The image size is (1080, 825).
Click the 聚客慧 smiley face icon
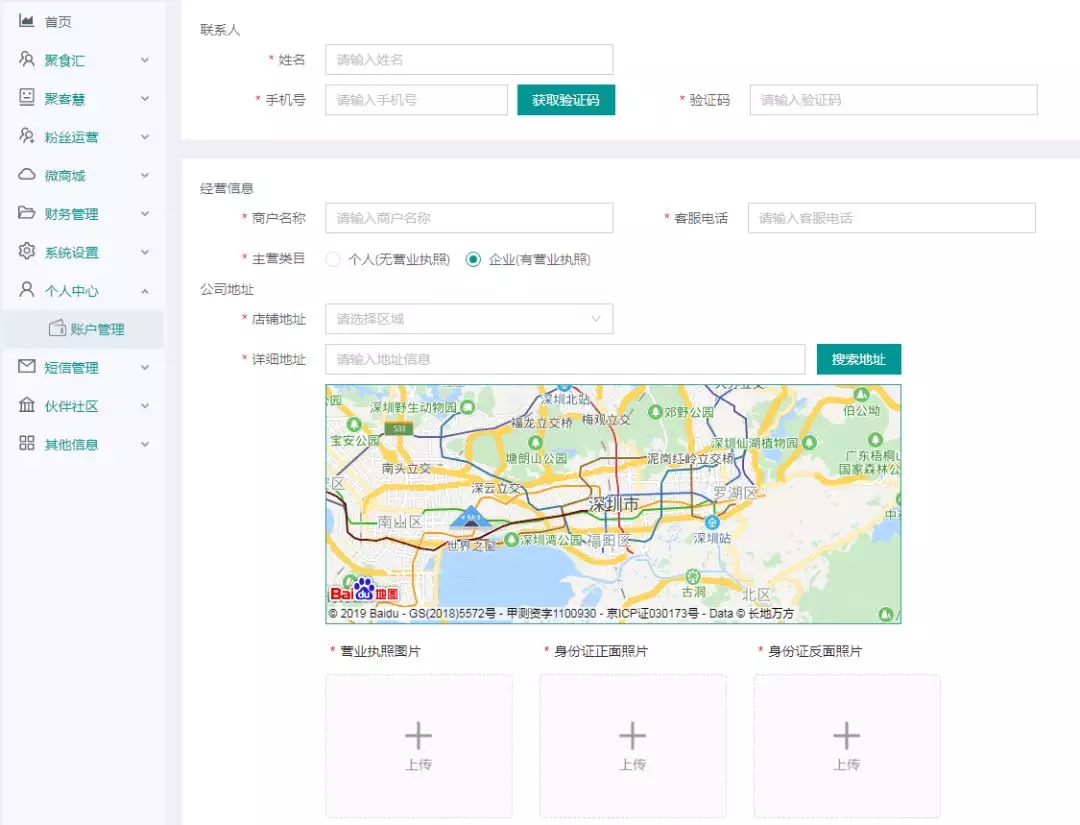[27, 98]
